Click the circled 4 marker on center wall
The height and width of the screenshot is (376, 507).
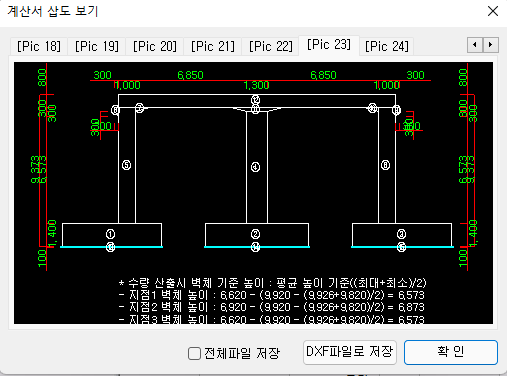pyautogui.click(x=255, y=167)
